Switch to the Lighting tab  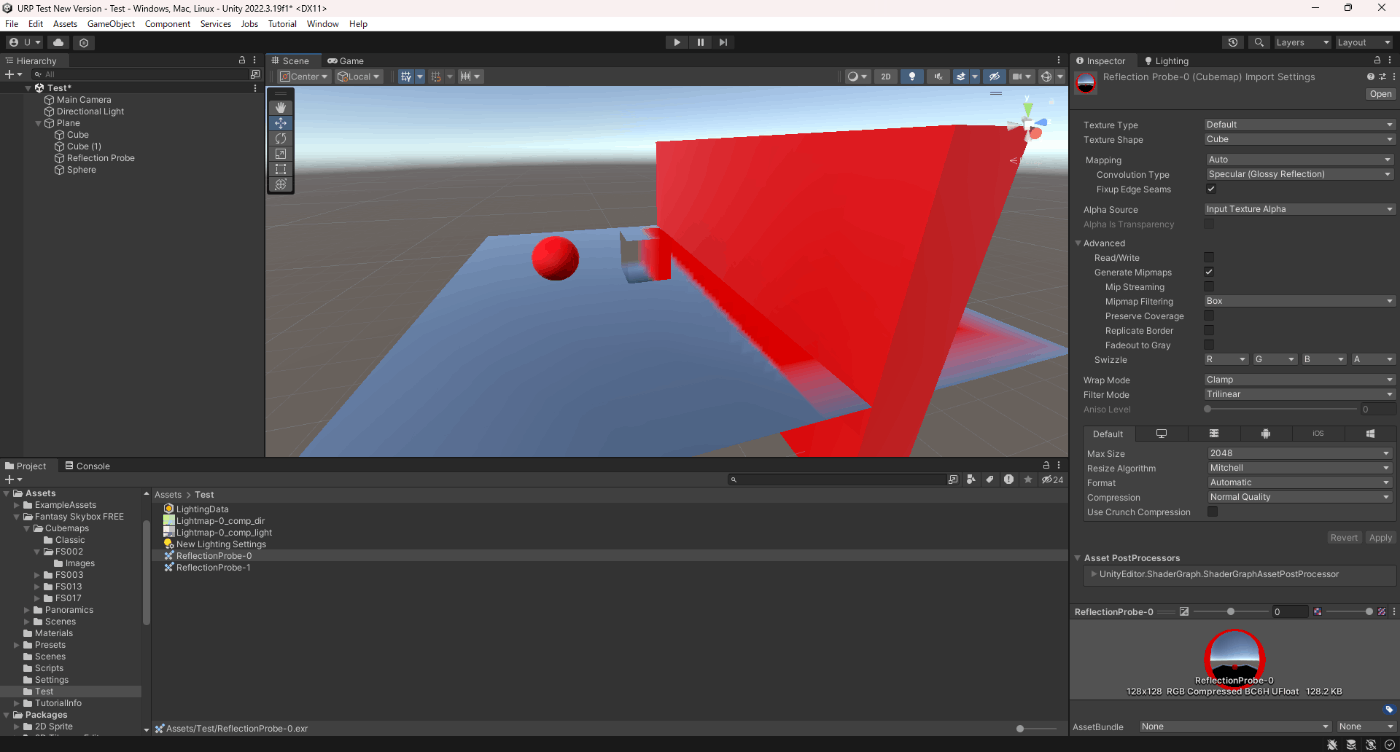click(1166, 61)
